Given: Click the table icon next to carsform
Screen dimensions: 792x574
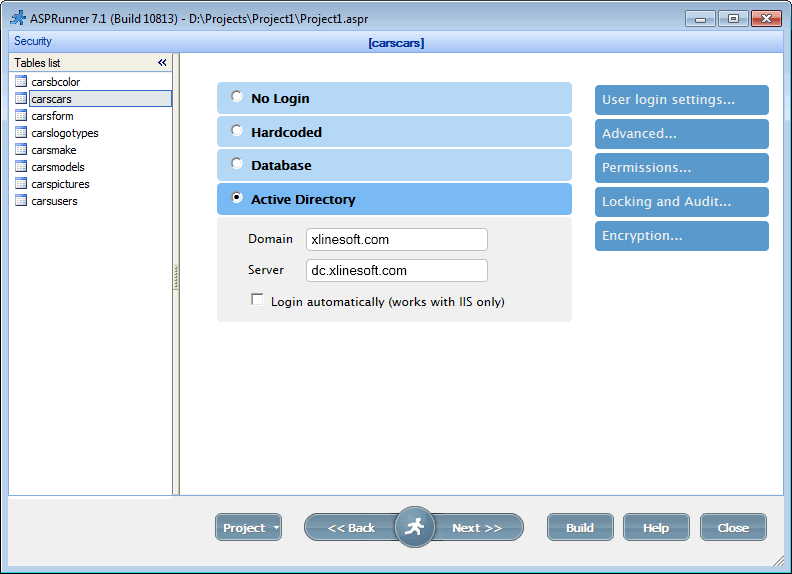Looking at the screenshot, I should pyautogui.click(x=21, y=116).
